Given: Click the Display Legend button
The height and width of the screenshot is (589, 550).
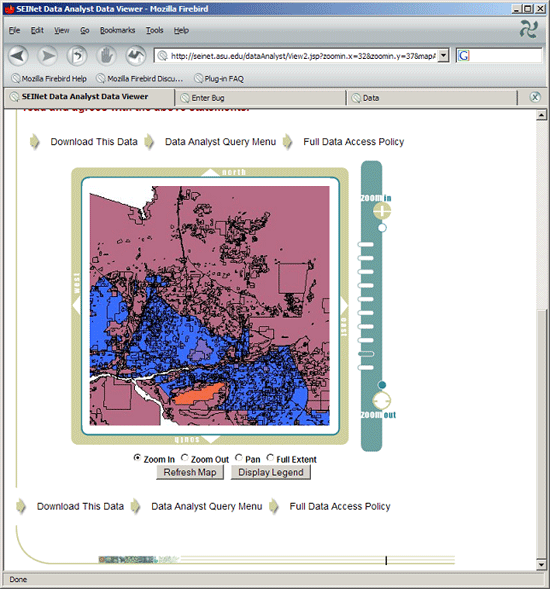Looking at the screenshot, I should pos(270,472).
